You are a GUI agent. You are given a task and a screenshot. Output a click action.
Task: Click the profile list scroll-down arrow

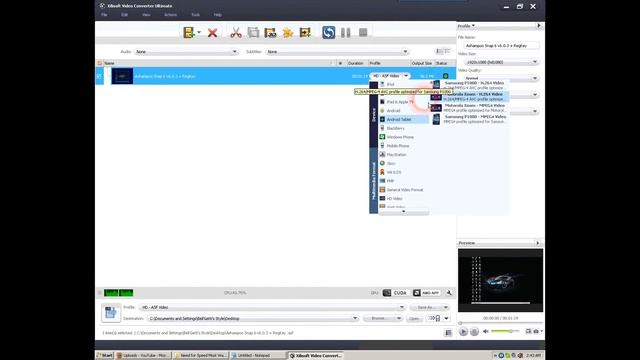click(x=403, y=212)
